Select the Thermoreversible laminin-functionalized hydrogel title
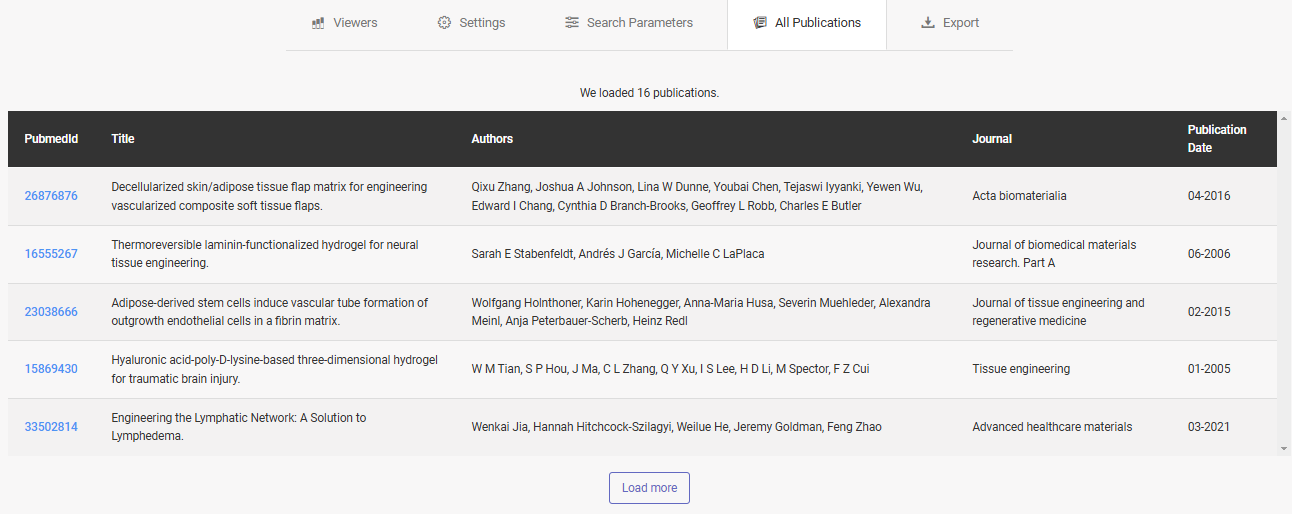This screenshot has height=514, width=1292. 265,254
